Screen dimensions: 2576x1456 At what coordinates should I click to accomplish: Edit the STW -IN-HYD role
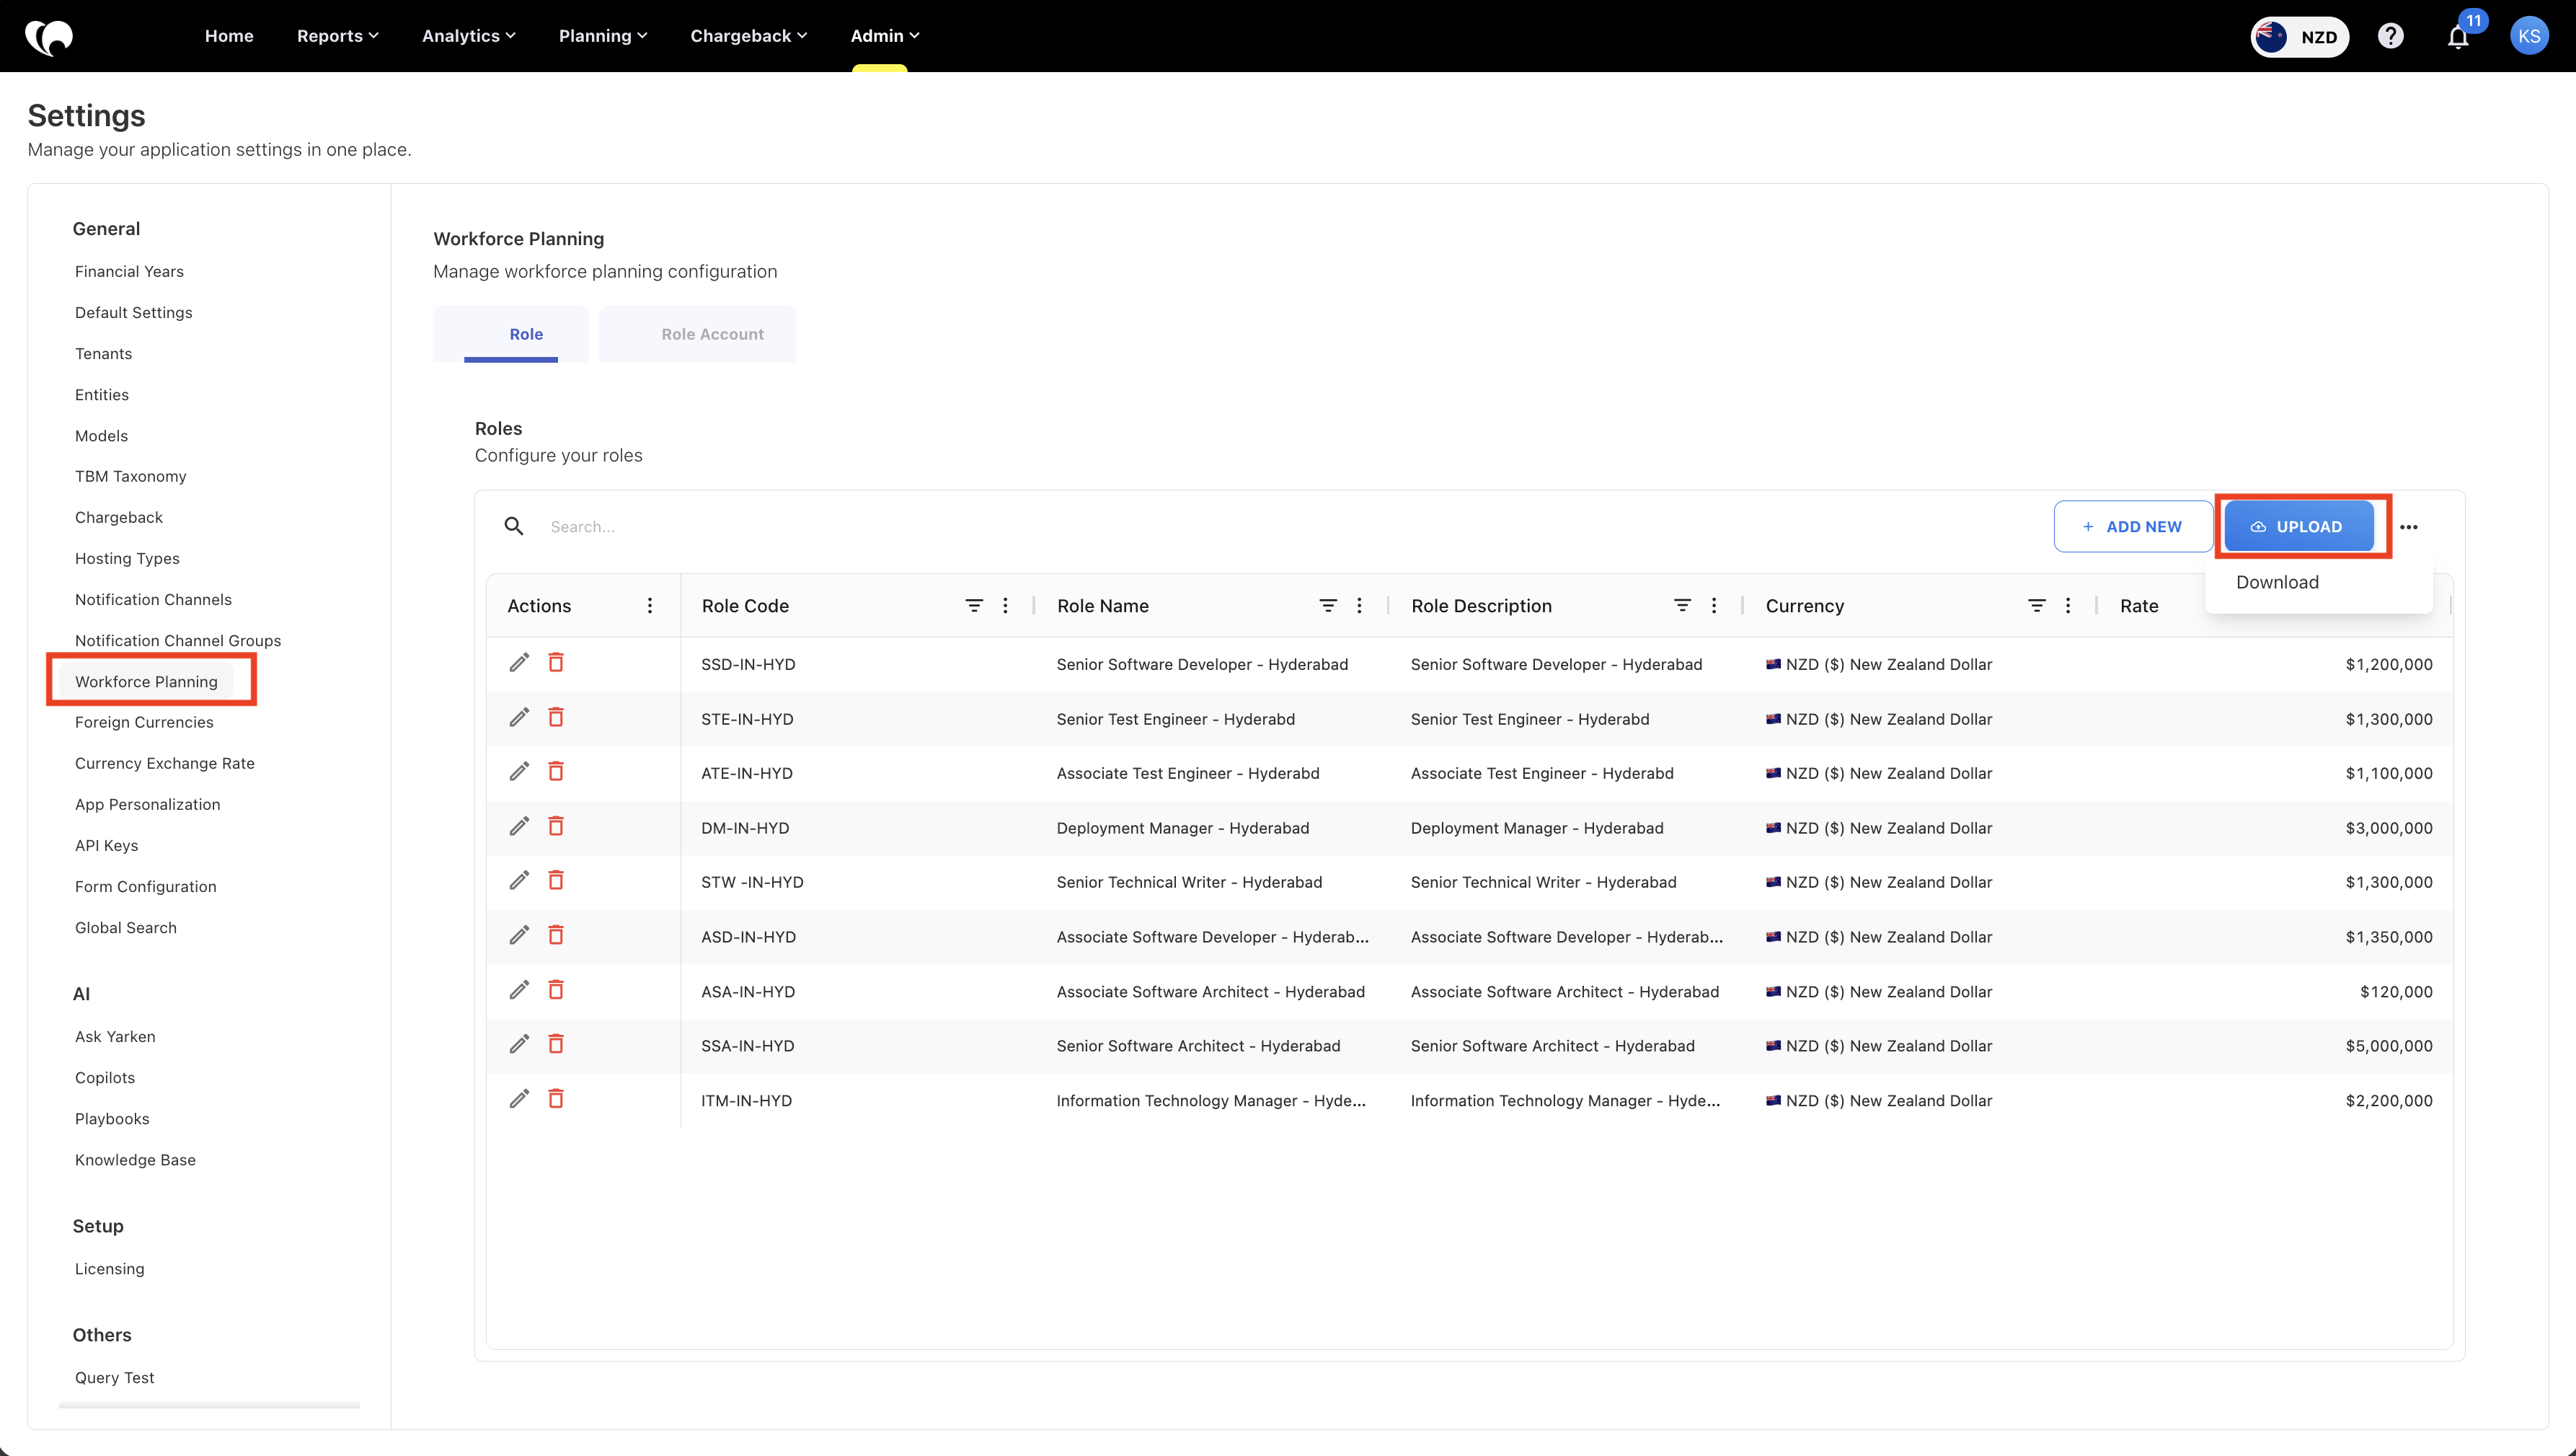coord(519,881)
